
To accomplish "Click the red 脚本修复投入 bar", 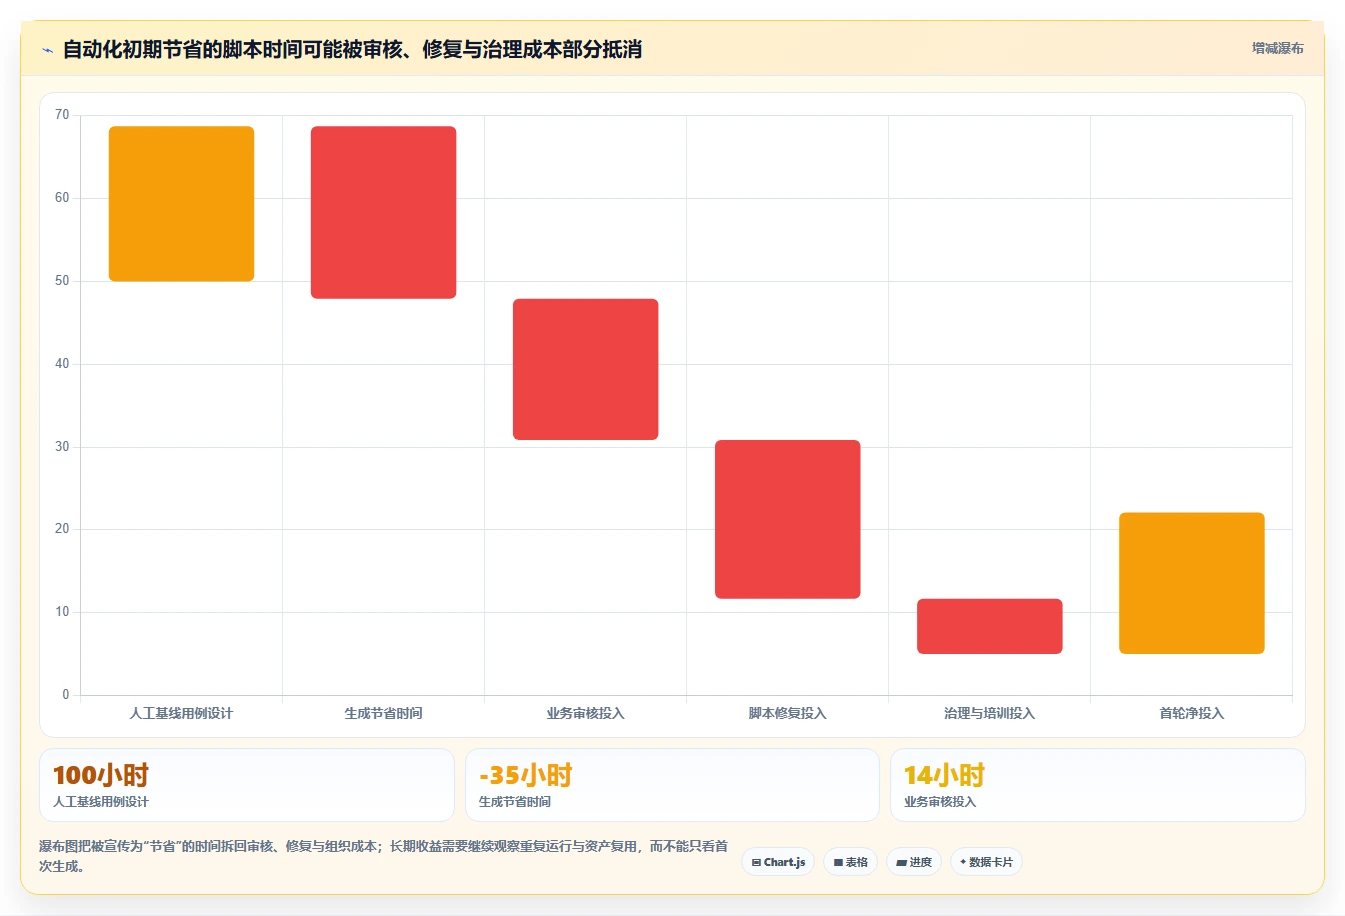I will pos(787,519).
